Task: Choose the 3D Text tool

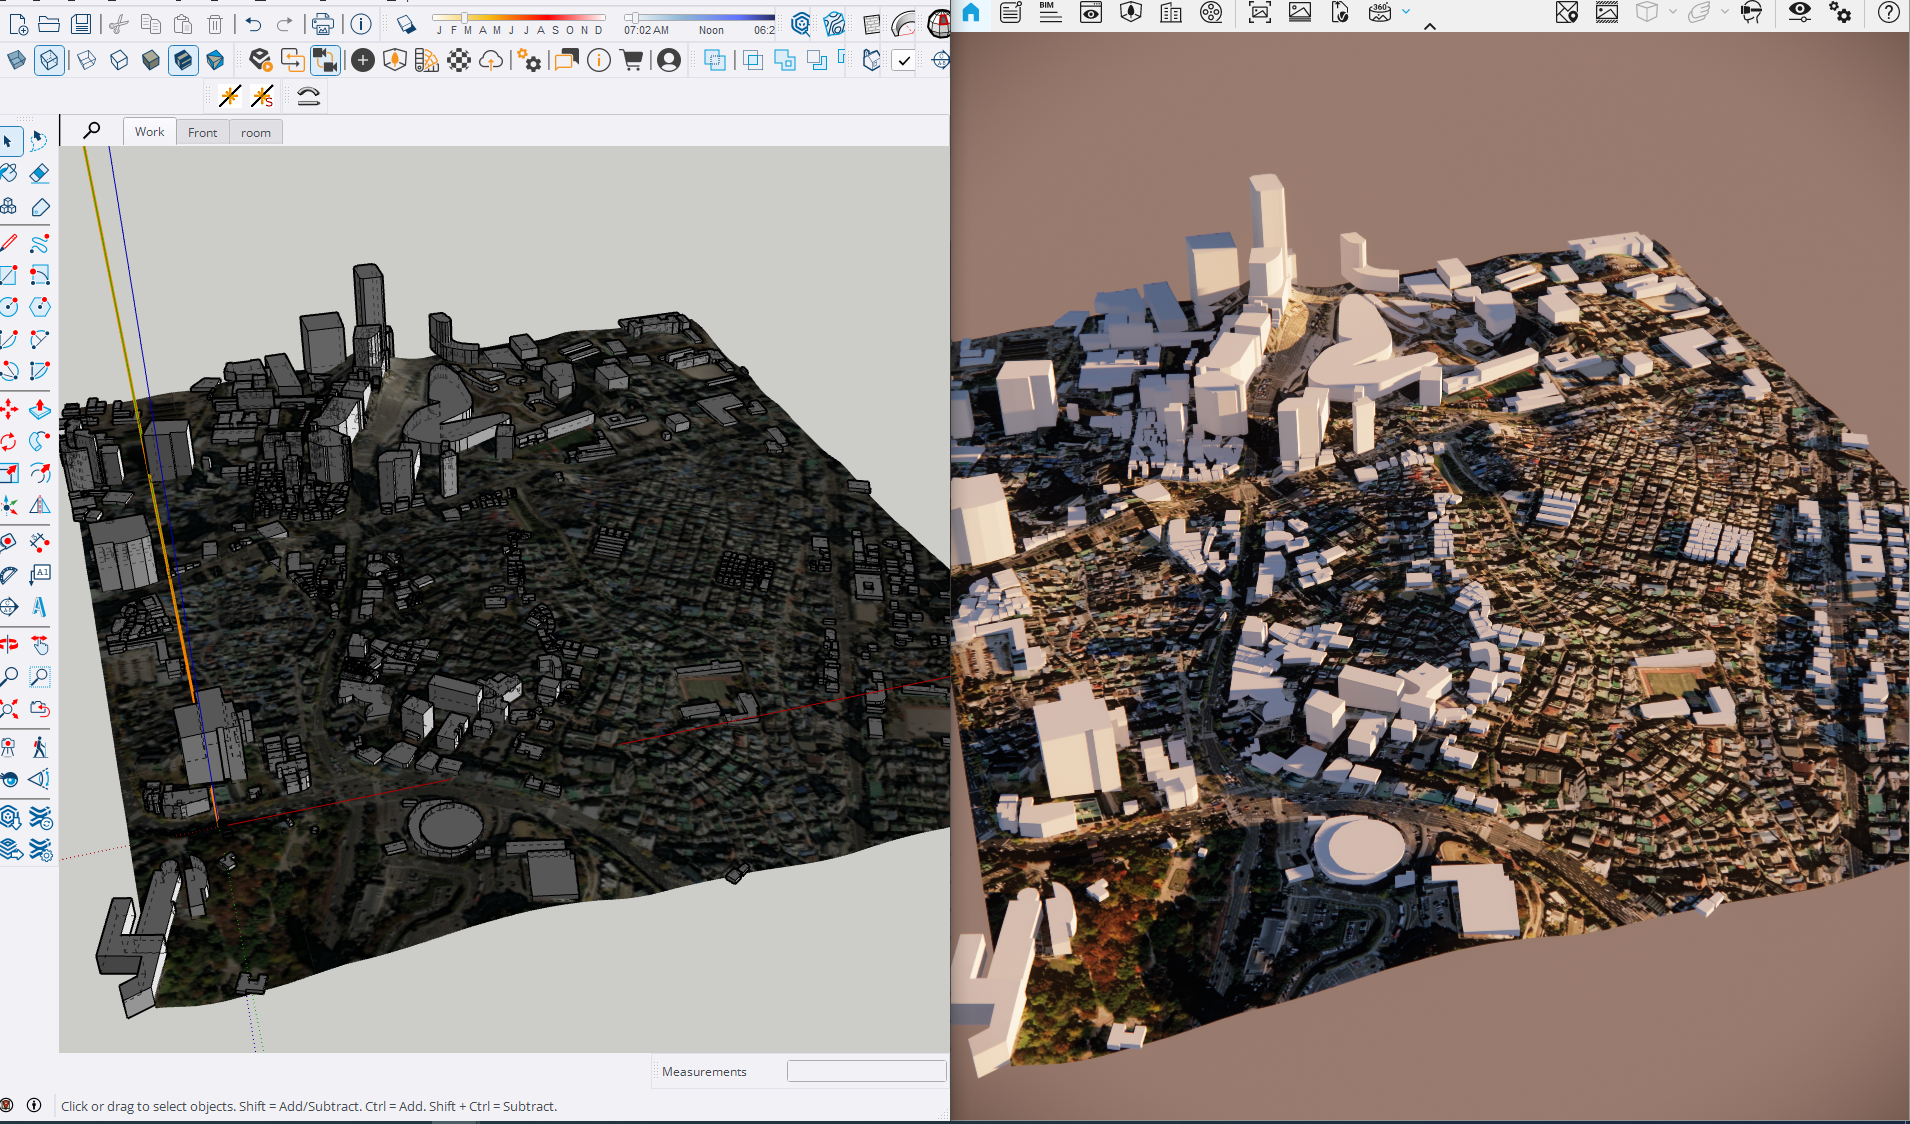Action: pyautogui.click(x=39, y=607)
